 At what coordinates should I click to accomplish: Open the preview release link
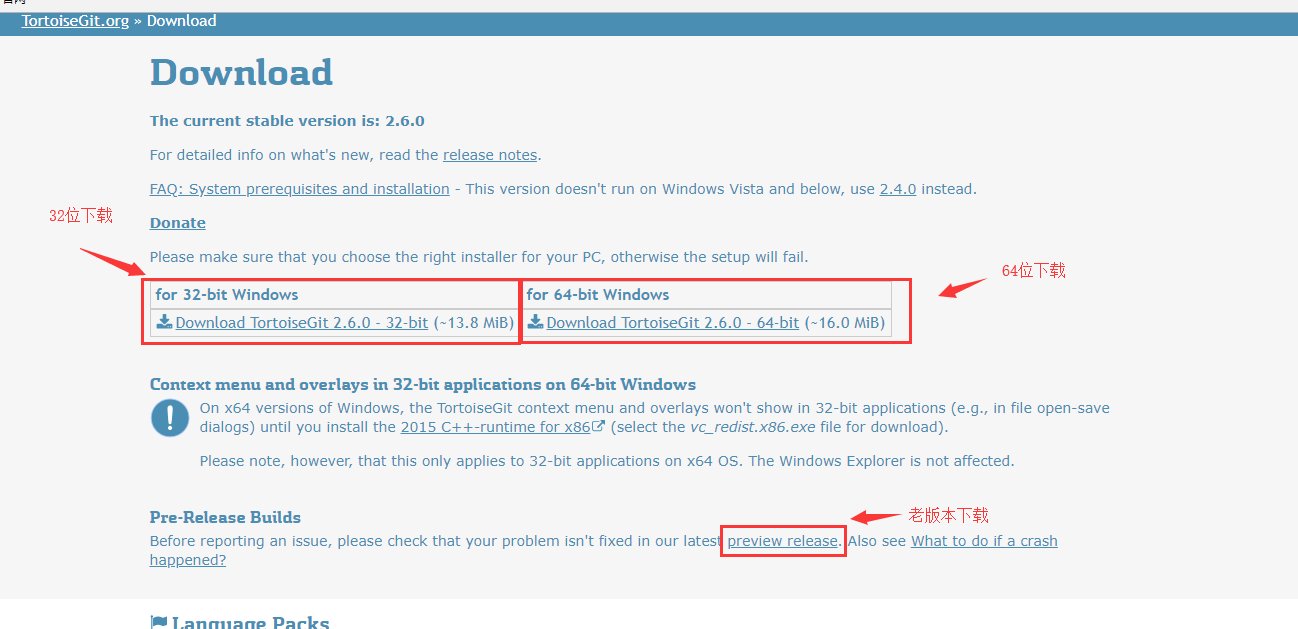tap(783, 541)
